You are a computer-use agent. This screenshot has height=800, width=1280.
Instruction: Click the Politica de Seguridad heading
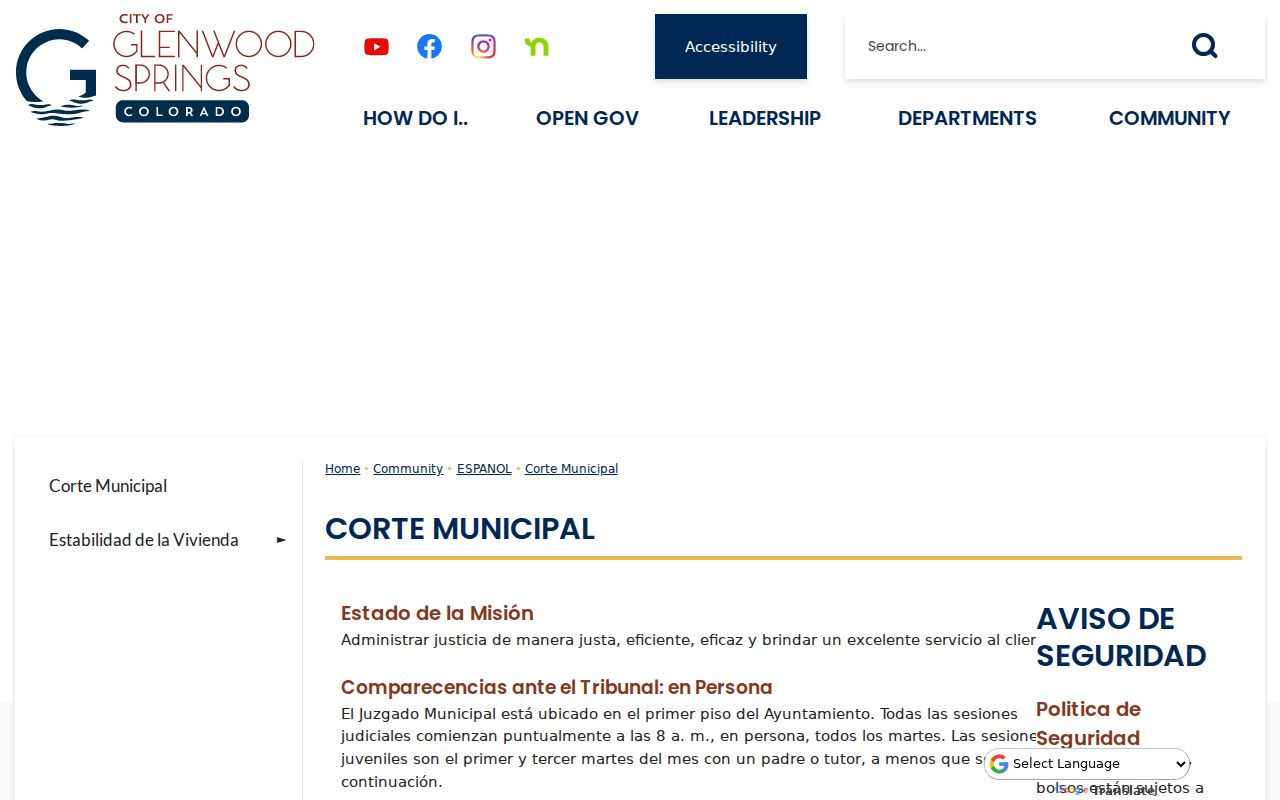click(x=1088, y=723)
